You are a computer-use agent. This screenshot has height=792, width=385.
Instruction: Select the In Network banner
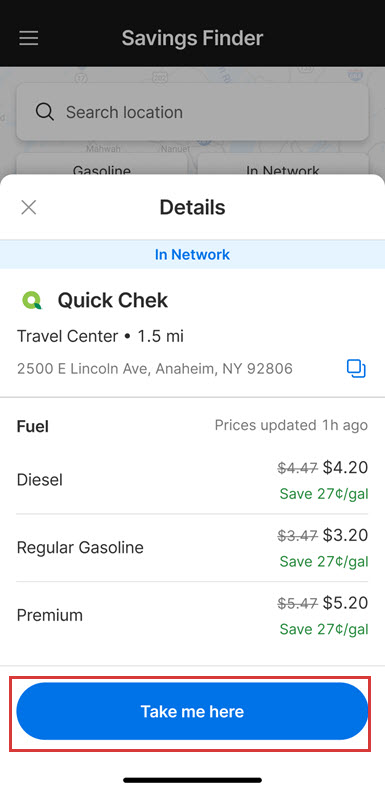[192, 254]
